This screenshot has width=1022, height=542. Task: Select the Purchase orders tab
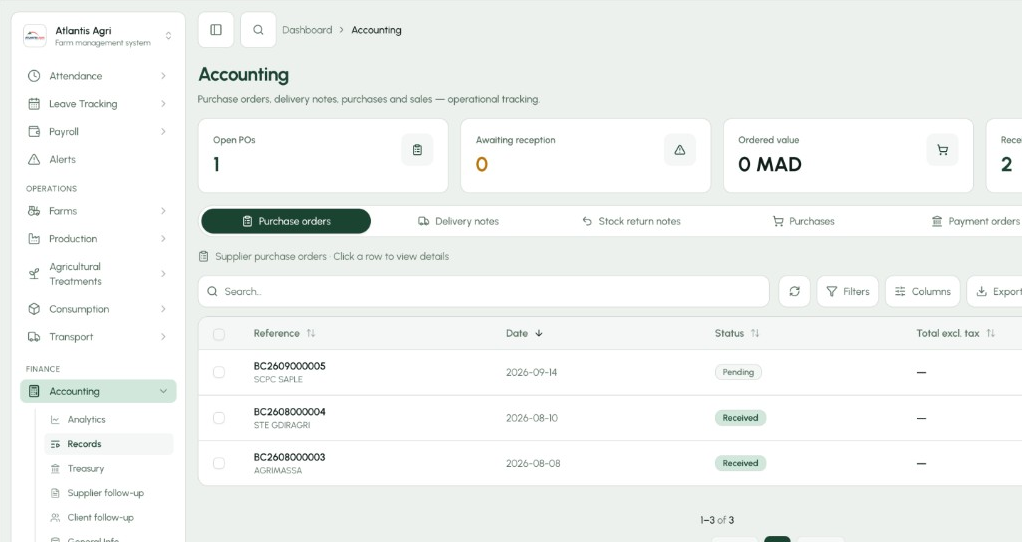(286, 221)
